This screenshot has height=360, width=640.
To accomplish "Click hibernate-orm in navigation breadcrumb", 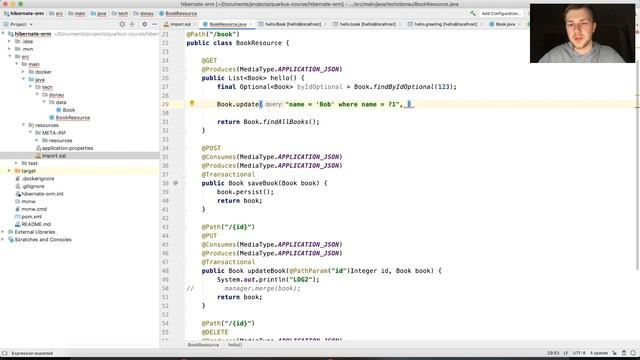I will pos(24,13).
